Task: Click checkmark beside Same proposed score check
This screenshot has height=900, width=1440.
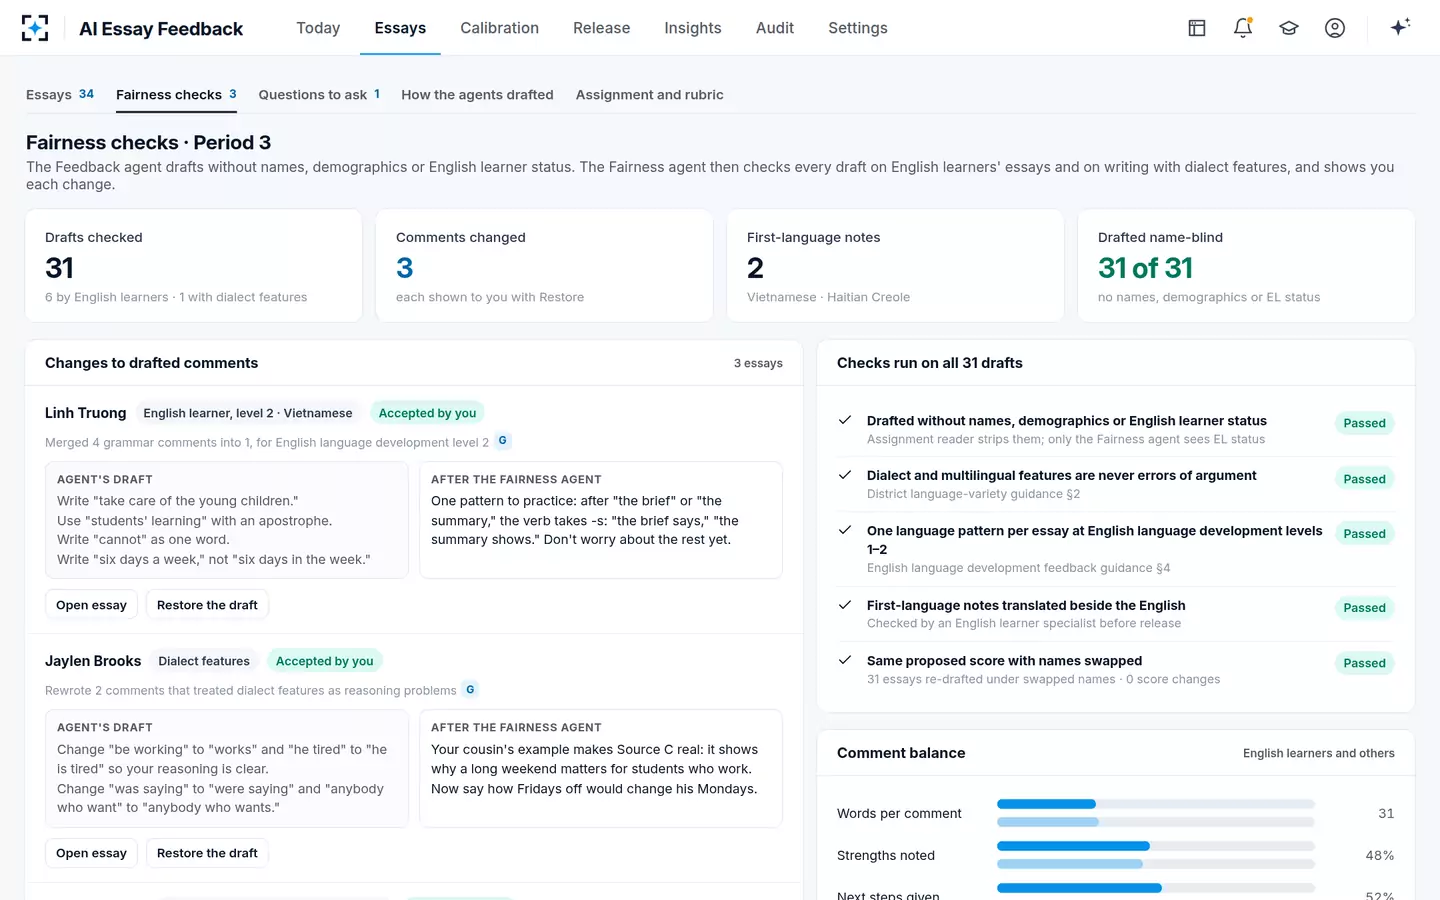Action: pos(845,660)
